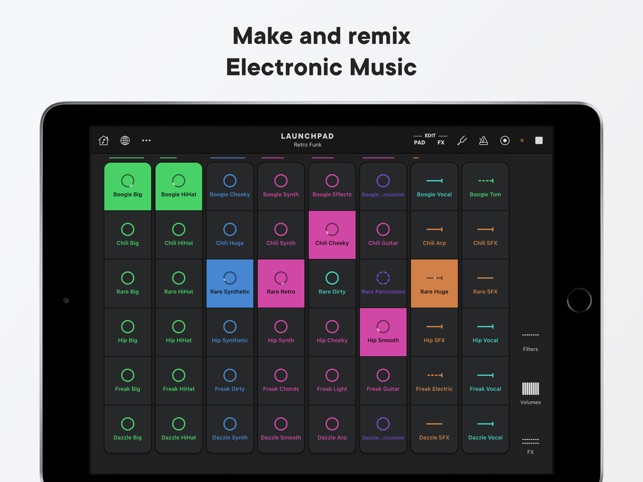Launch the Chili Arp pad

coord(434,235)
